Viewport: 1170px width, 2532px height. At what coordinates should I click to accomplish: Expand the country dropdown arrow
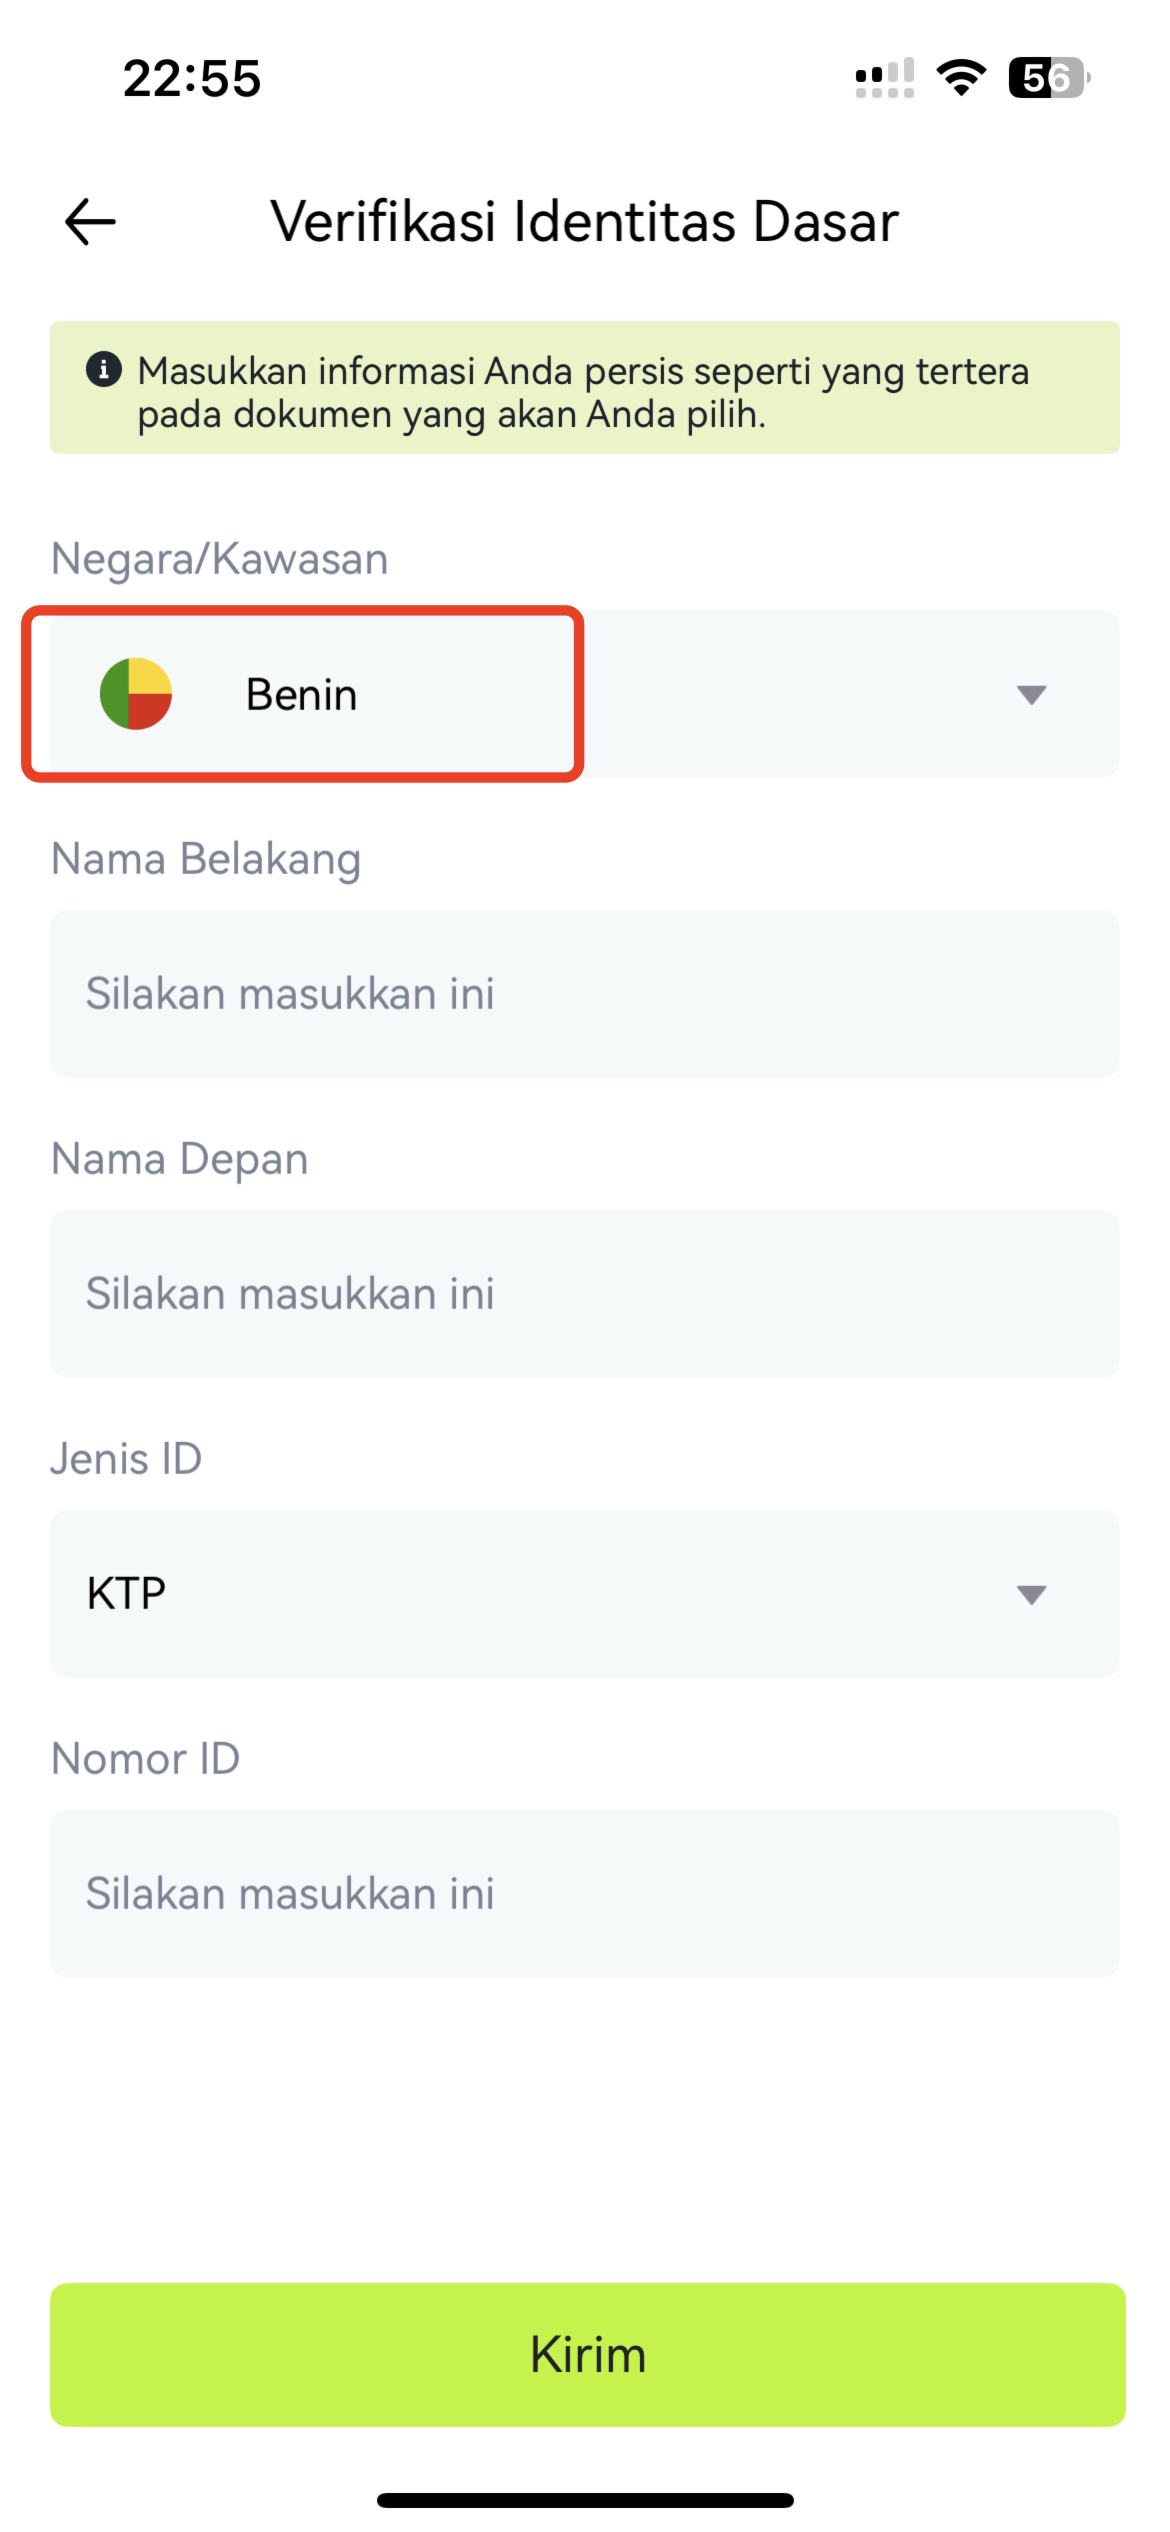click(x=1031, y=694)
